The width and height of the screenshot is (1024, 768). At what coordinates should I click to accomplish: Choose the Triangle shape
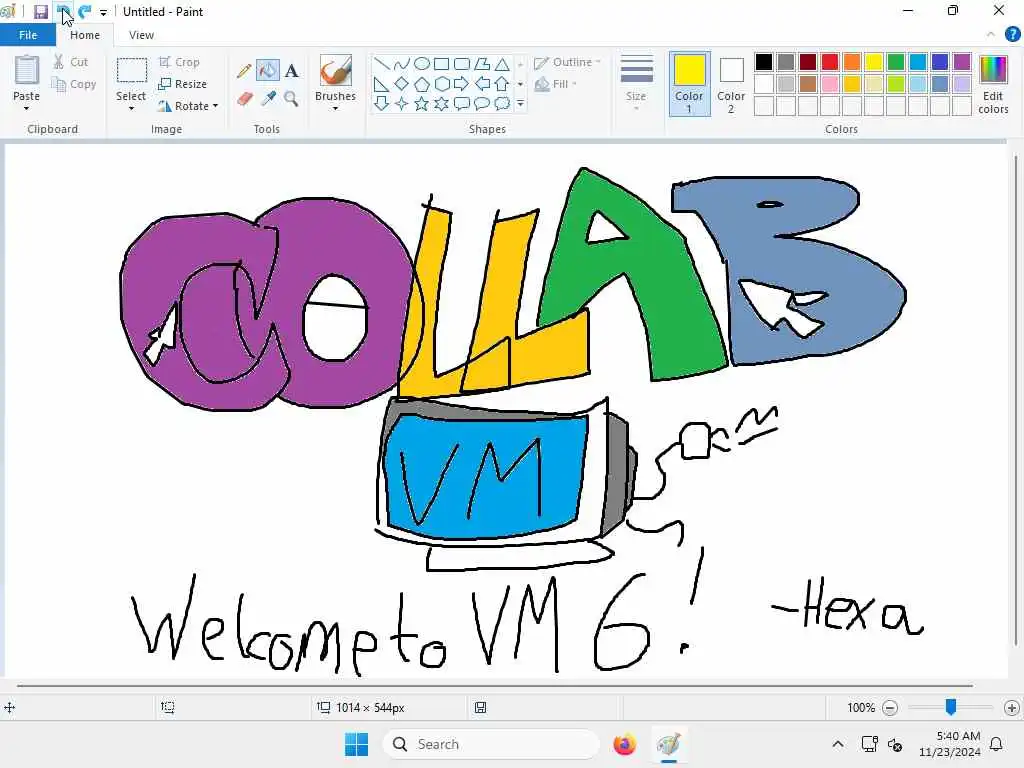pos(502,64)
